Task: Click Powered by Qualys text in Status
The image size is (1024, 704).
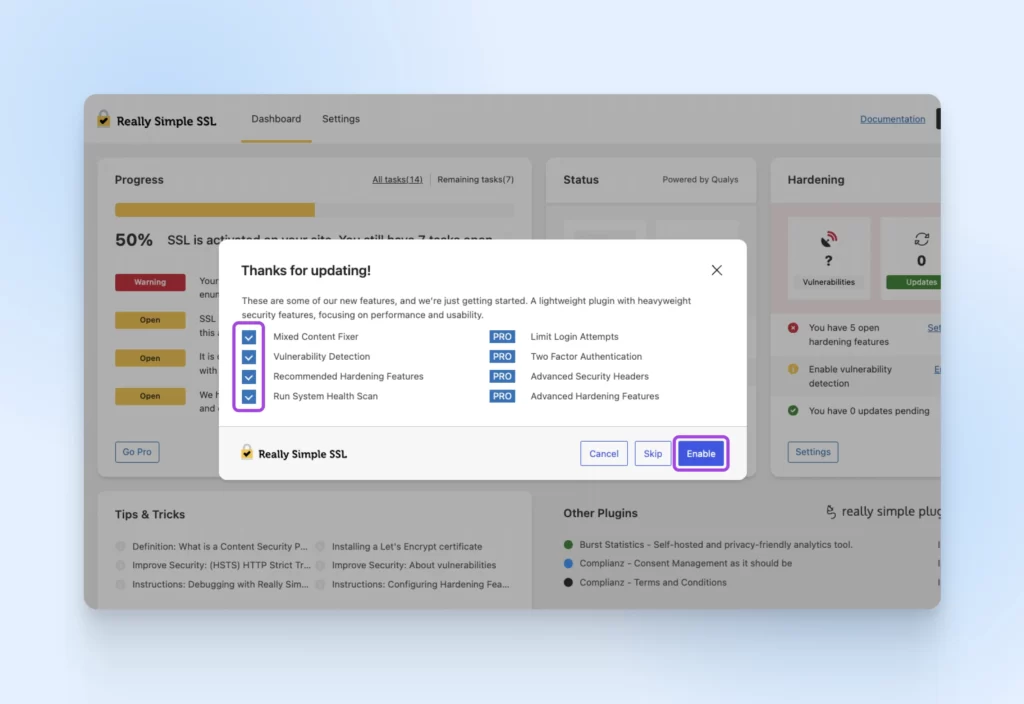Action: pos(700,180)
